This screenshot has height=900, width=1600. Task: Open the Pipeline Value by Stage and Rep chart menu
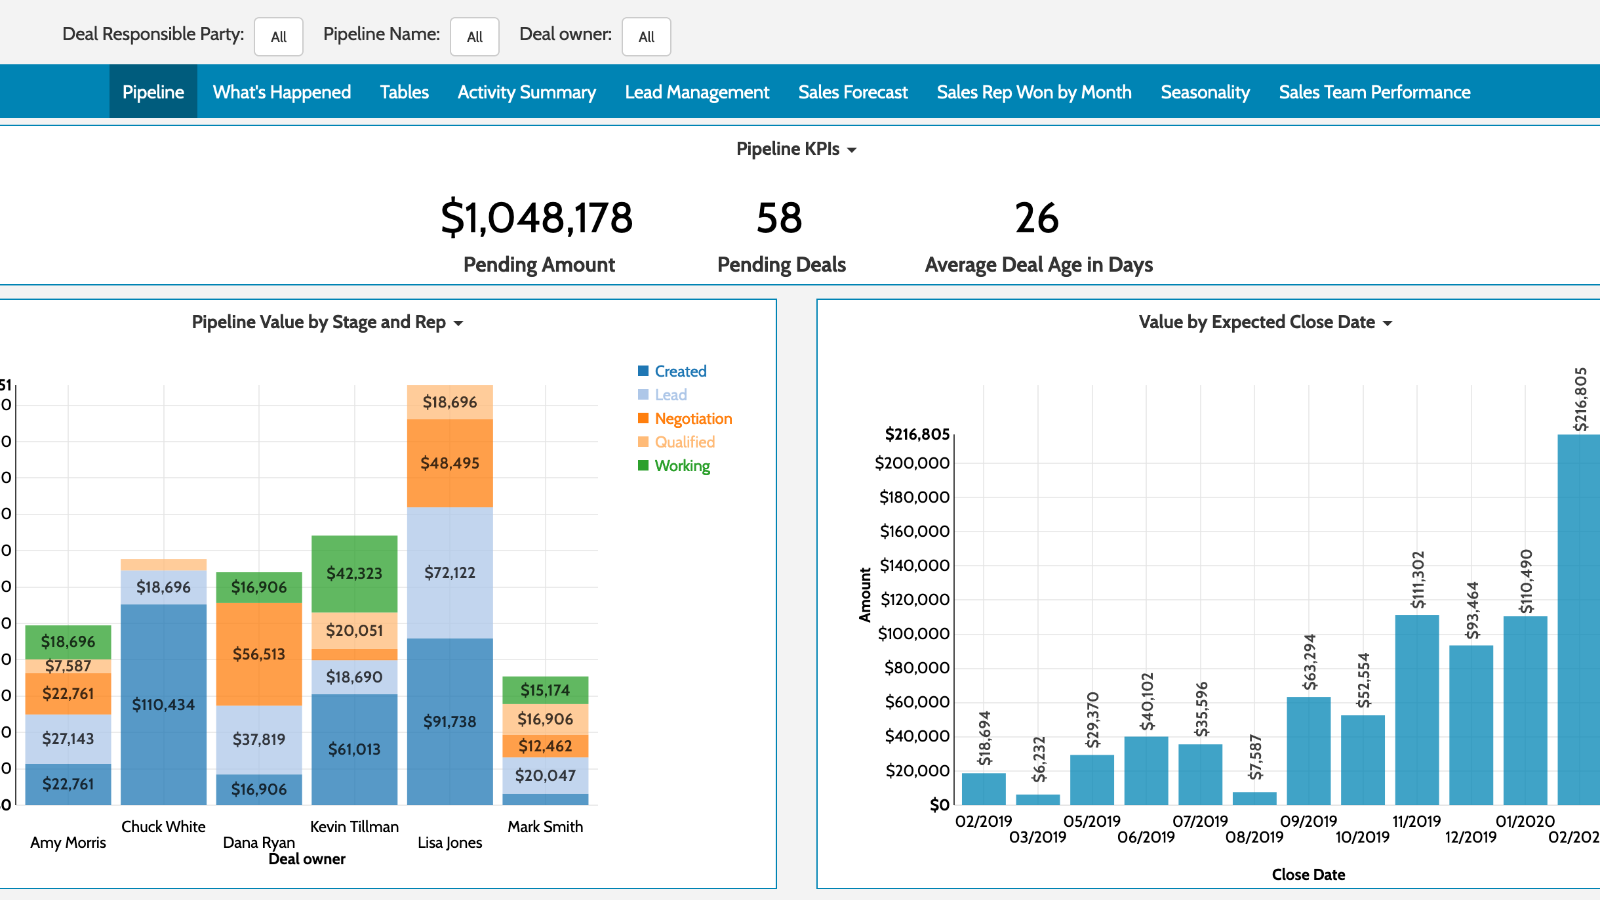(459, 322)
